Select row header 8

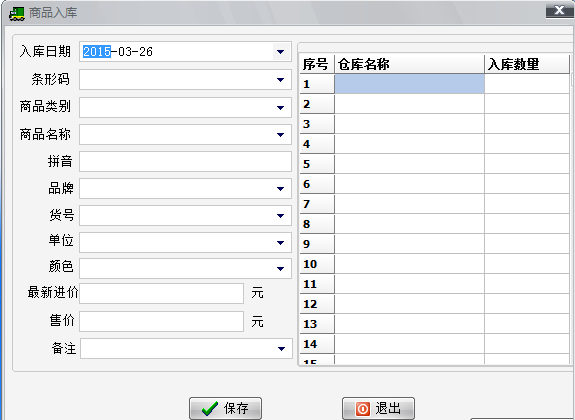click(317, 224)
